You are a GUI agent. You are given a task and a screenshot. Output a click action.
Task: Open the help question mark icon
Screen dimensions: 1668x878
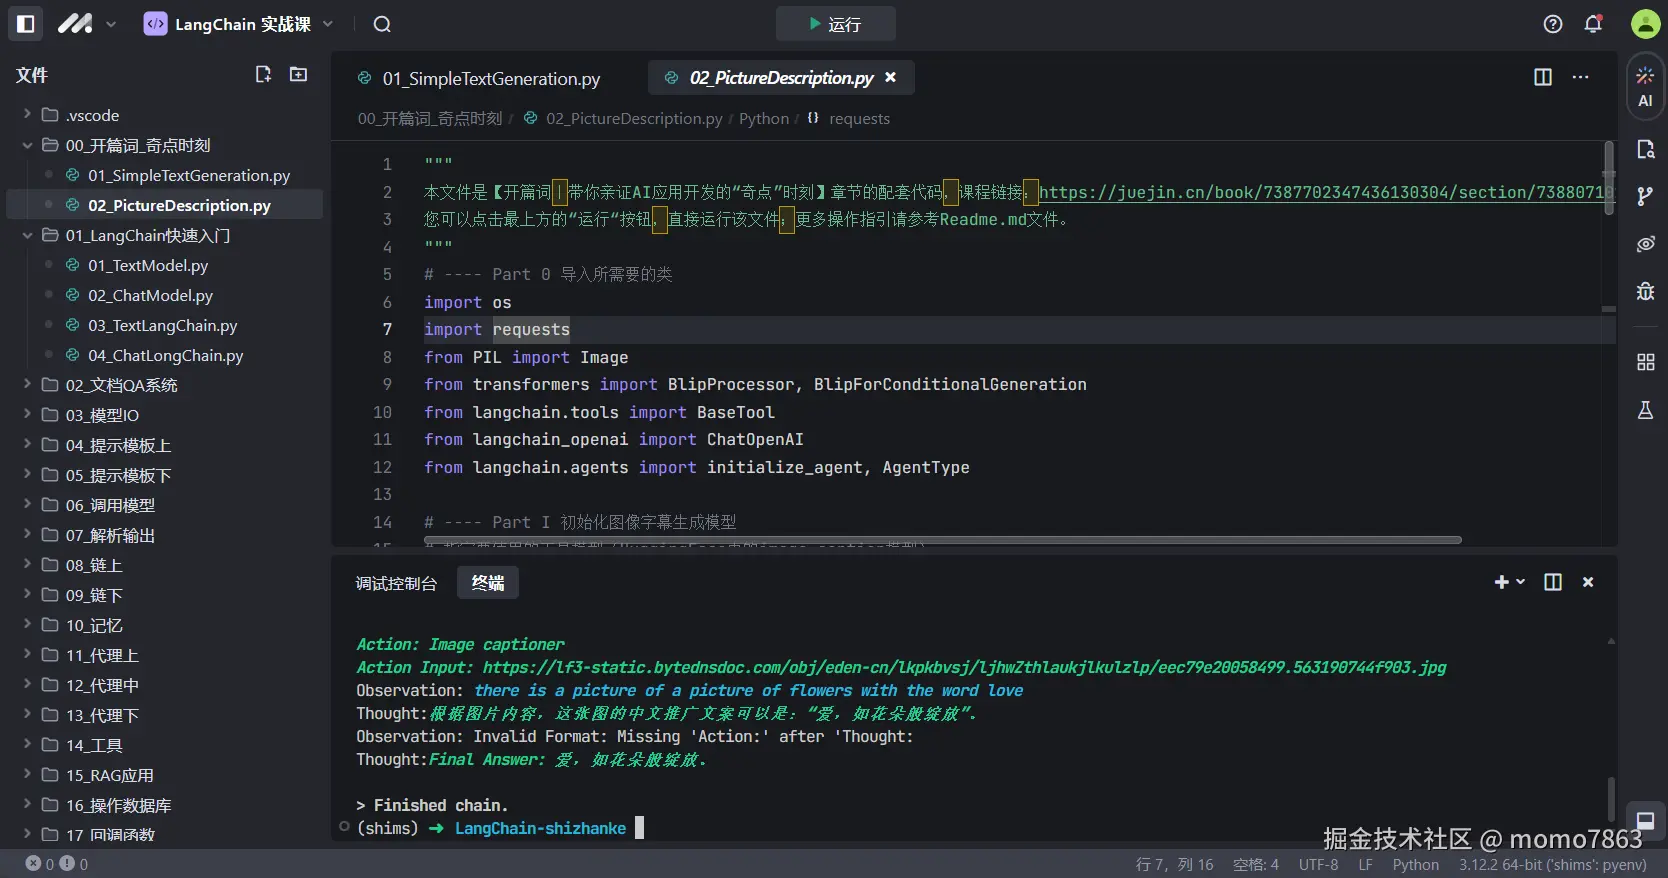click(x=1552, y=24)
